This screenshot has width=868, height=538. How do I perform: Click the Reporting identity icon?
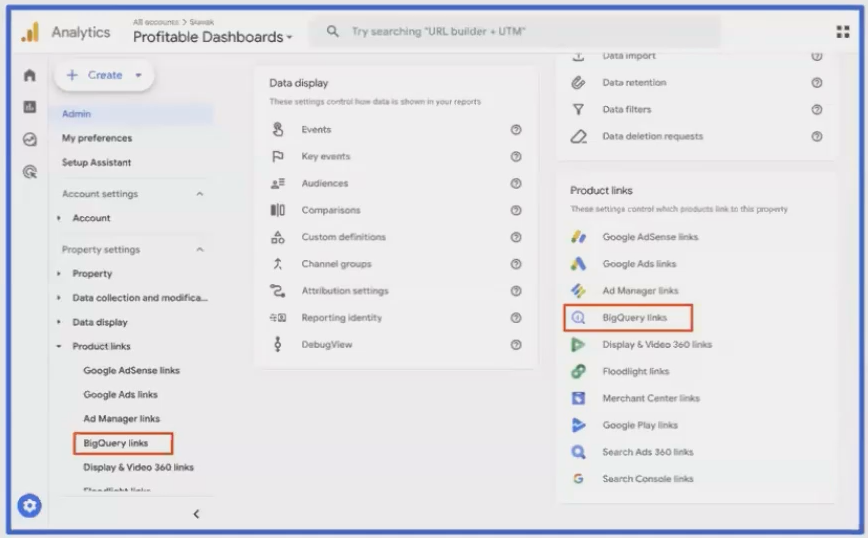[278, 318]
